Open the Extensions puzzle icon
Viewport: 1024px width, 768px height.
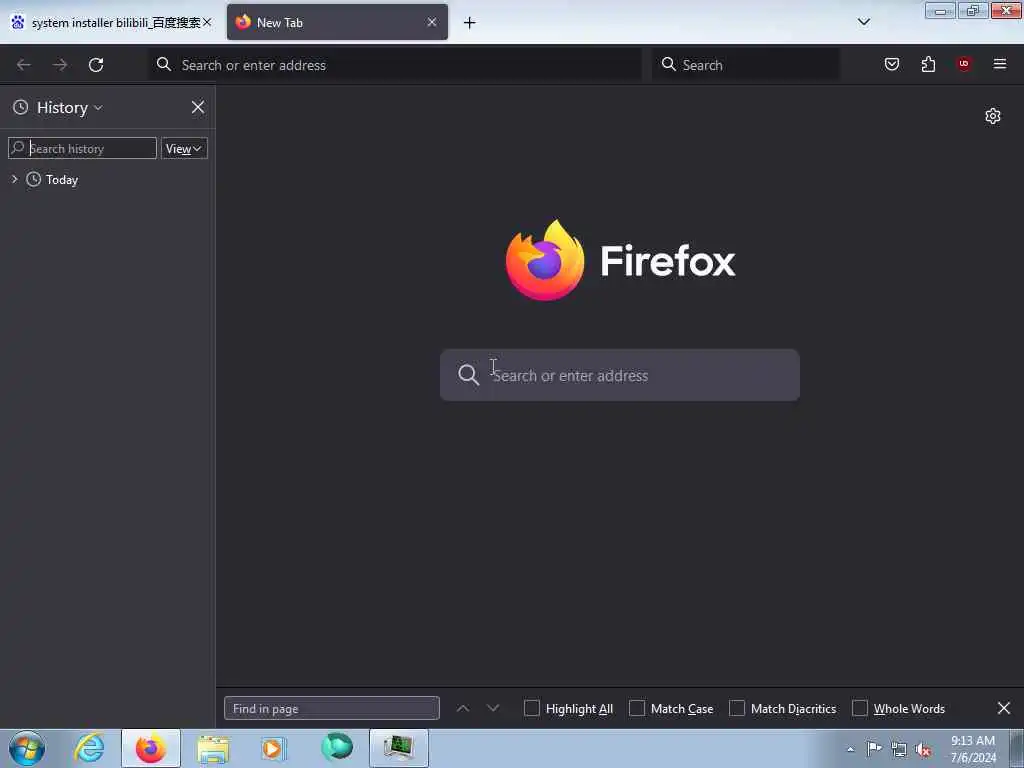click(928, 64)
